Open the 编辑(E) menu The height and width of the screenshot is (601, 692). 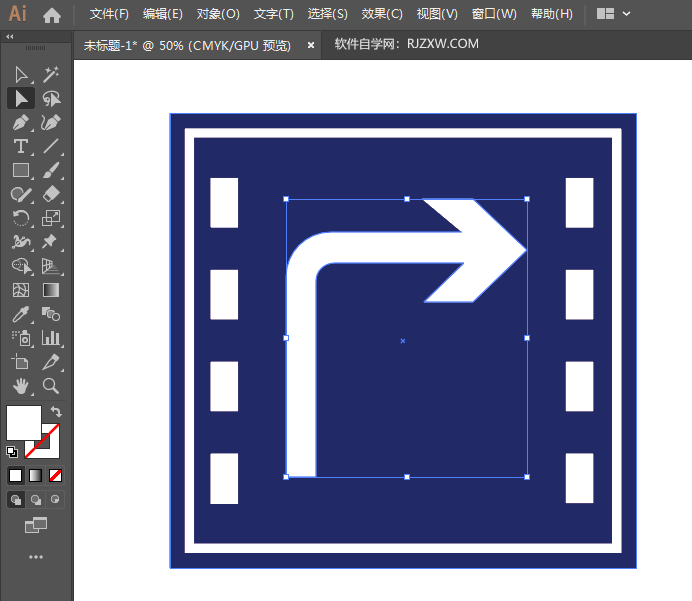click(x=162, y=14)
